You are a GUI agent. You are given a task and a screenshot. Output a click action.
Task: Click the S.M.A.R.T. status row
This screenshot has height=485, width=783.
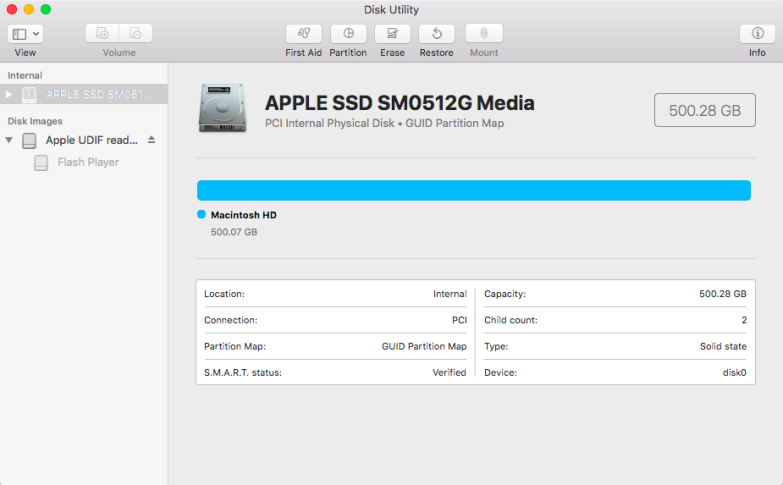click(335, 372)
